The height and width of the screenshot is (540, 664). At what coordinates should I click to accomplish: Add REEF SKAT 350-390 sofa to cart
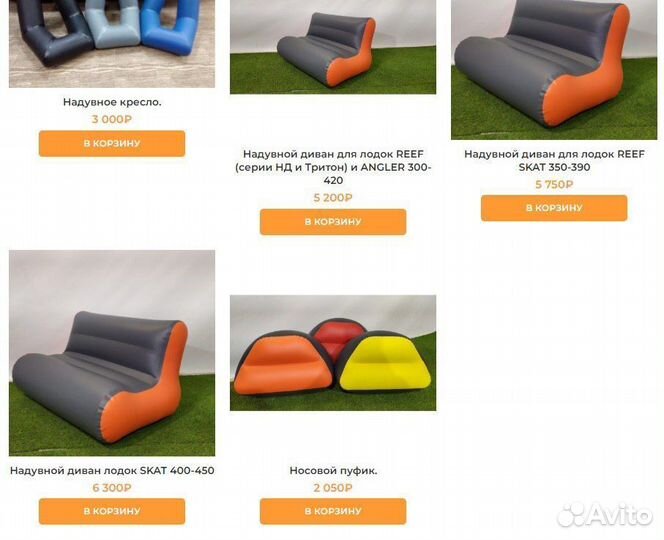pyautogui.click(x=554, y=208)
